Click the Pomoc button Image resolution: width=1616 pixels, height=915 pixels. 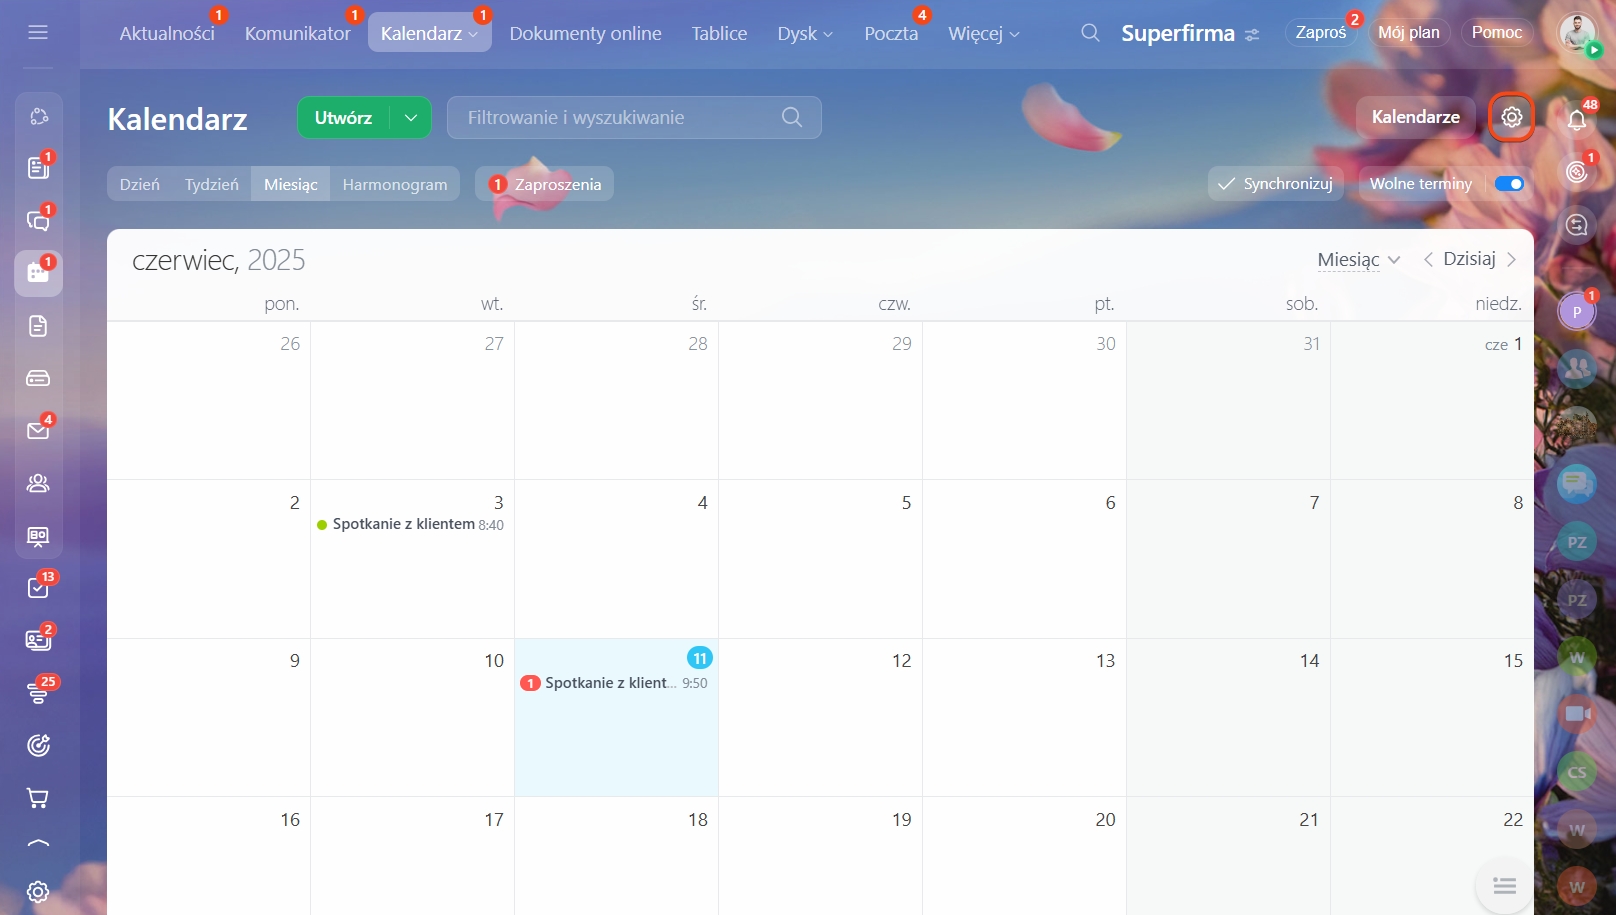point(1496,32)
